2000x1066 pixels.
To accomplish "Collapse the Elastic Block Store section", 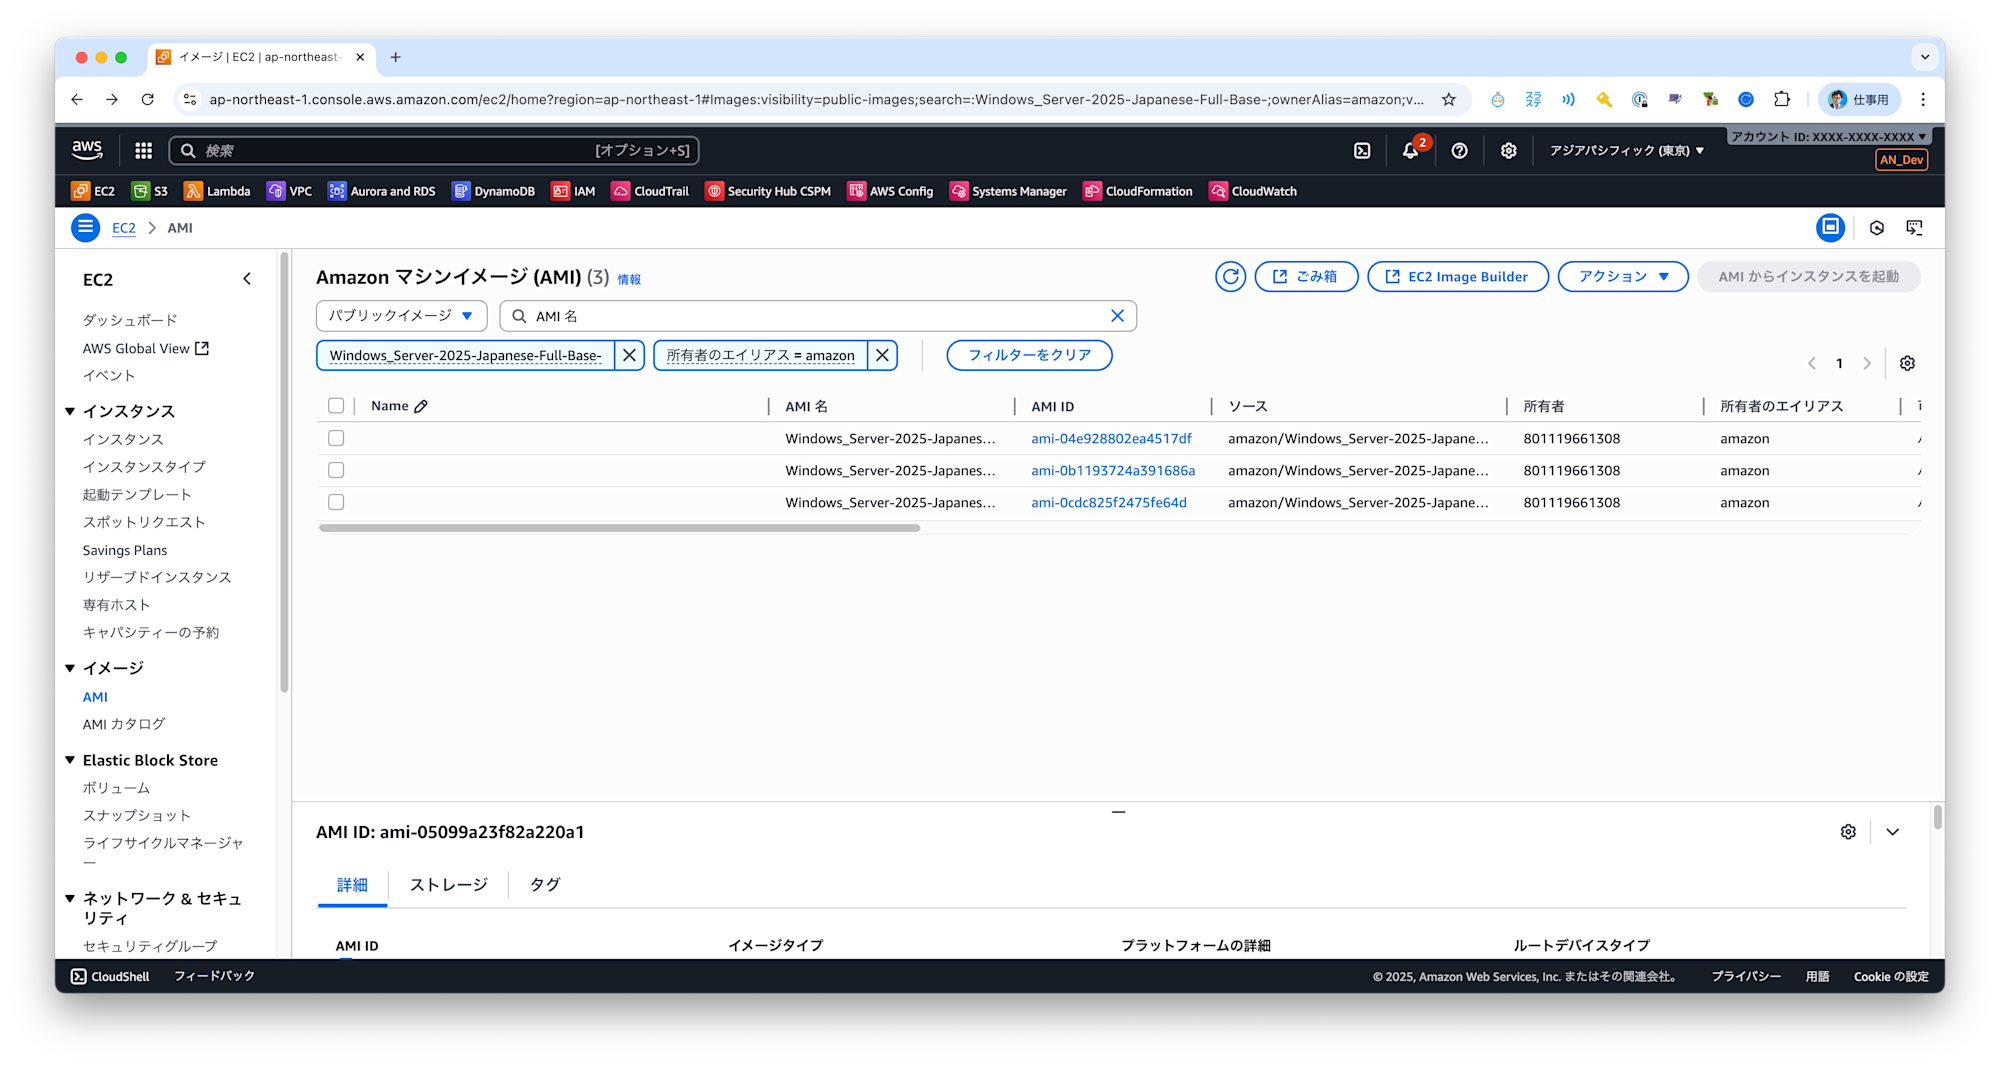I will point(70,760).
